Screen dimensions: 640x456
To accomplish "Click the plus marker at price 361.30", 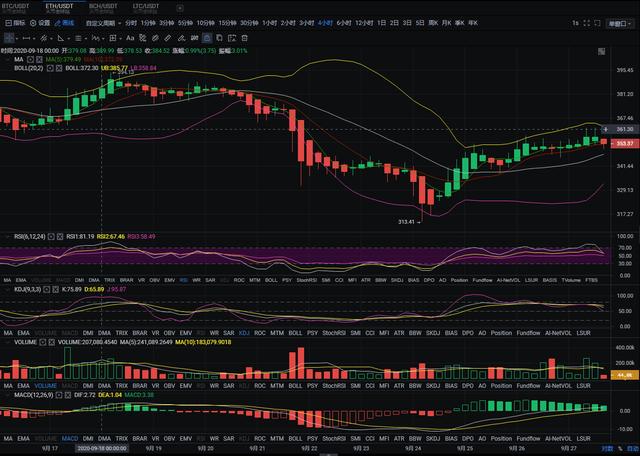I will (x=606, y=129).
